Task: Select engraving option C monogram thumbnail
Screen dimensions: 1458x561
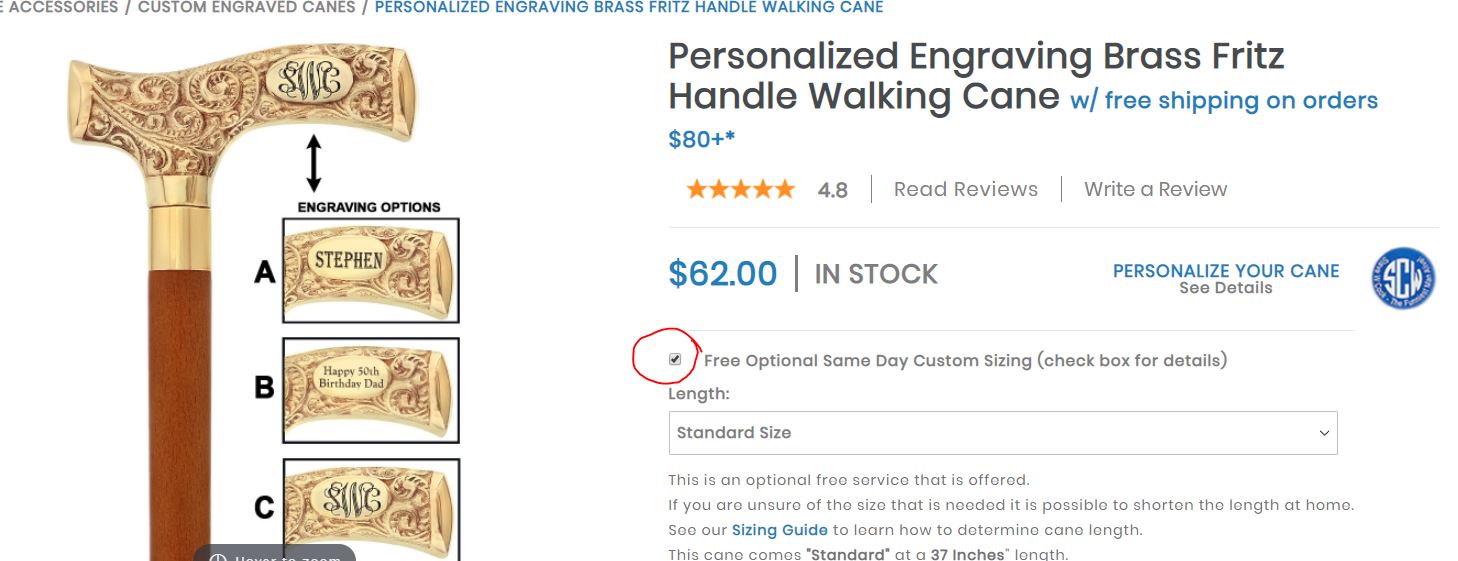Action: point(370,508)
